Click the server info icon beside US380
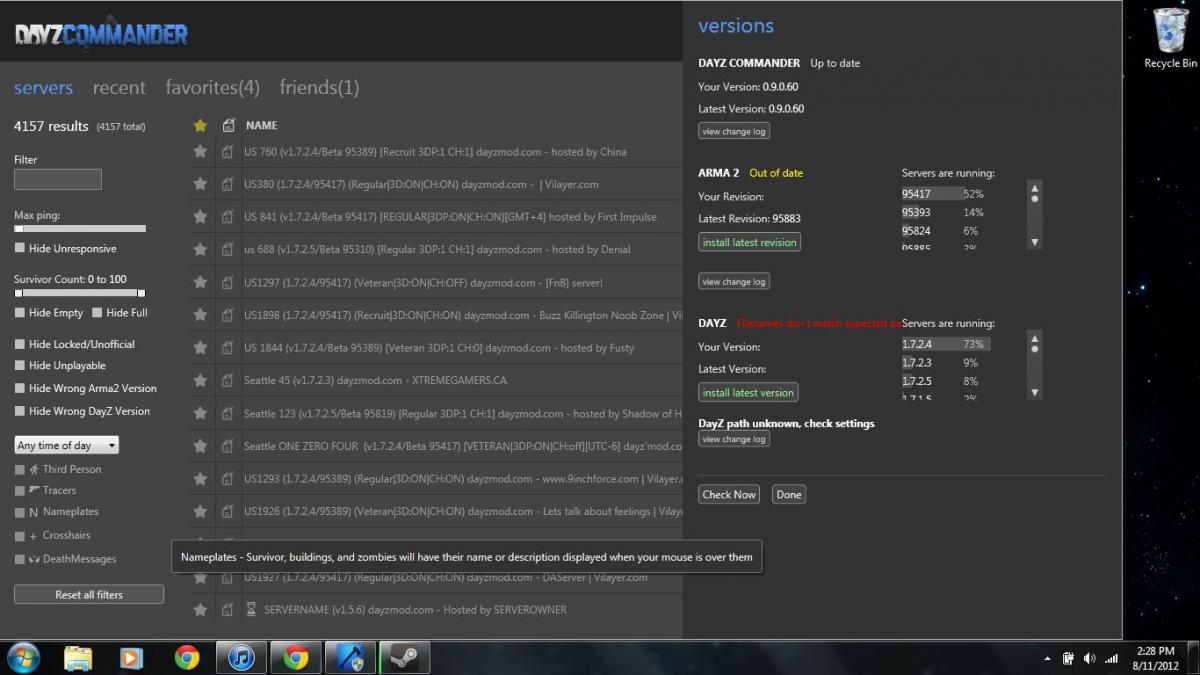The image size is (1200, 675). (x=228, y=184)
